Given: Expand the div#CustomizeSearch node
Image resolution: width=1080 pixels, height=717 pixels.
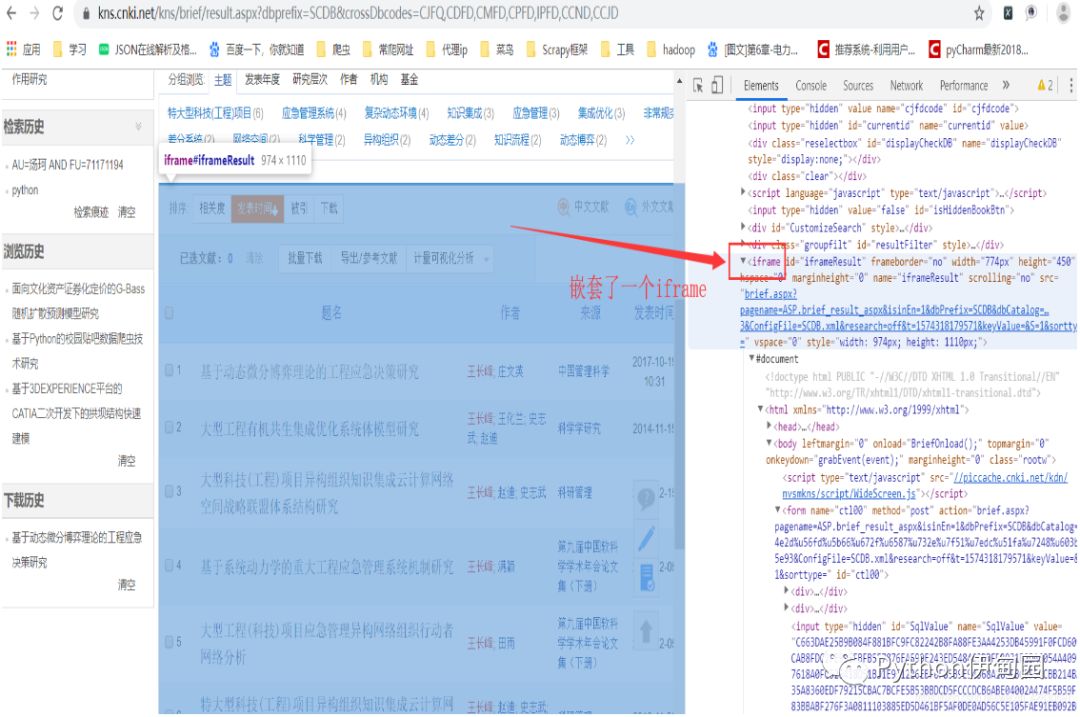Looking at the screenshot, I should [x=743, y=227].
